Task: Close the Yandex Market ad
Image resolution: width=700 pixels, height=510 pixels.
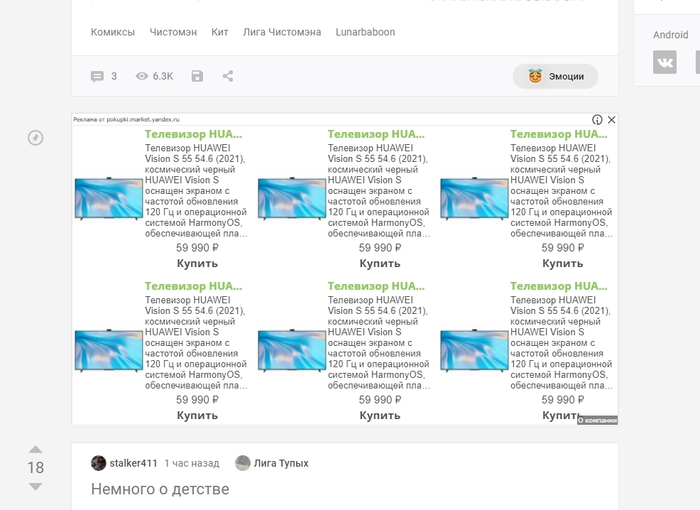Action: [x=611, y=120]
